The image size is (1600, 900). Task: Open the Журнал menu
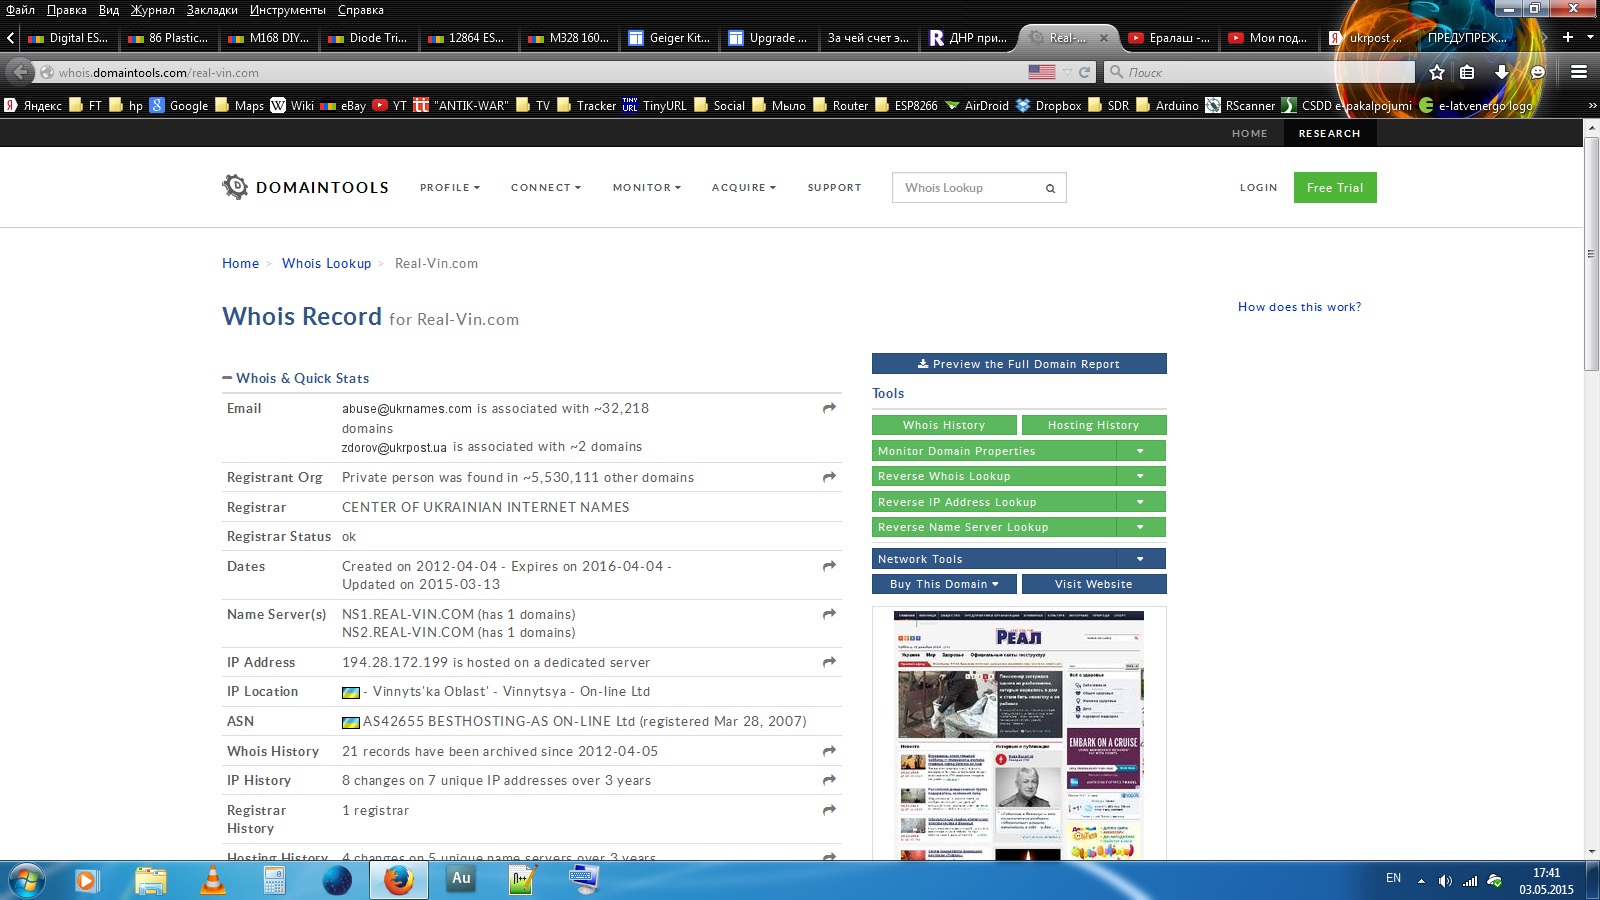tap(152, 10)
